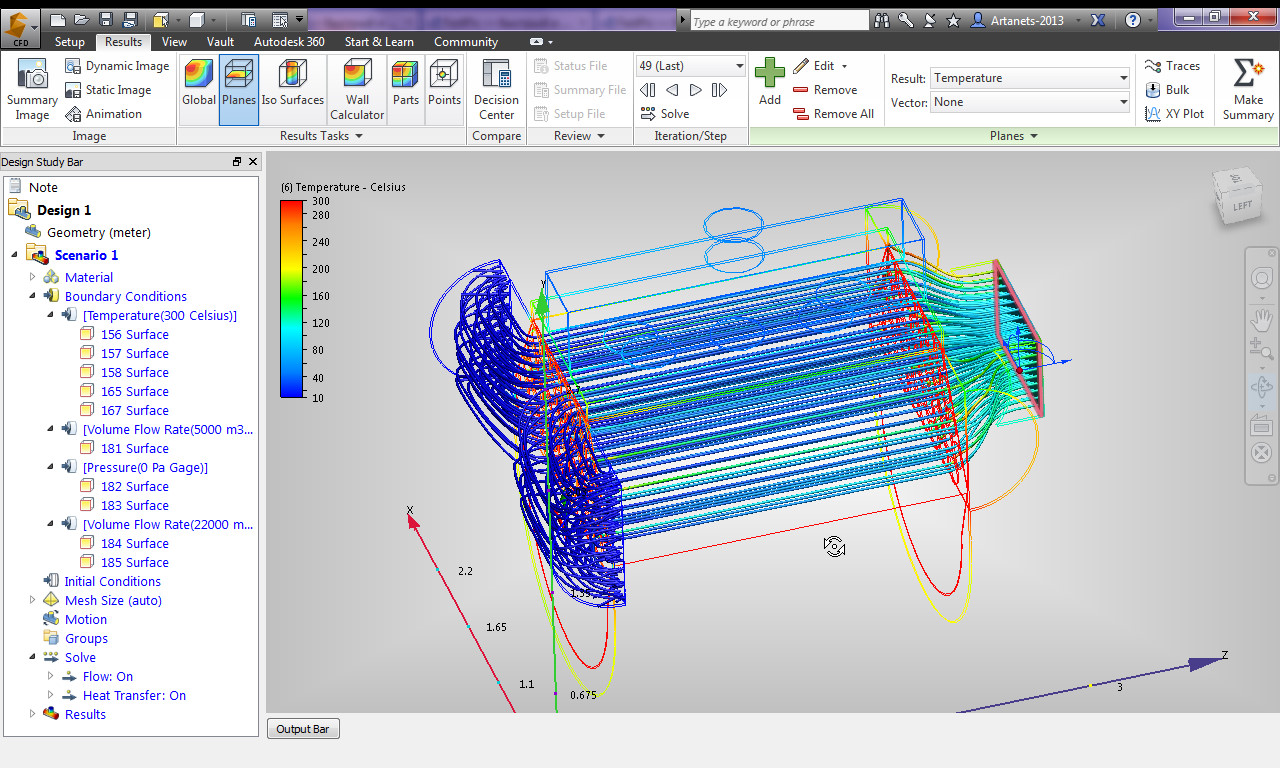Click Static Image
Viewport: 1280px width, 768px height.
[x=108, y=90]
